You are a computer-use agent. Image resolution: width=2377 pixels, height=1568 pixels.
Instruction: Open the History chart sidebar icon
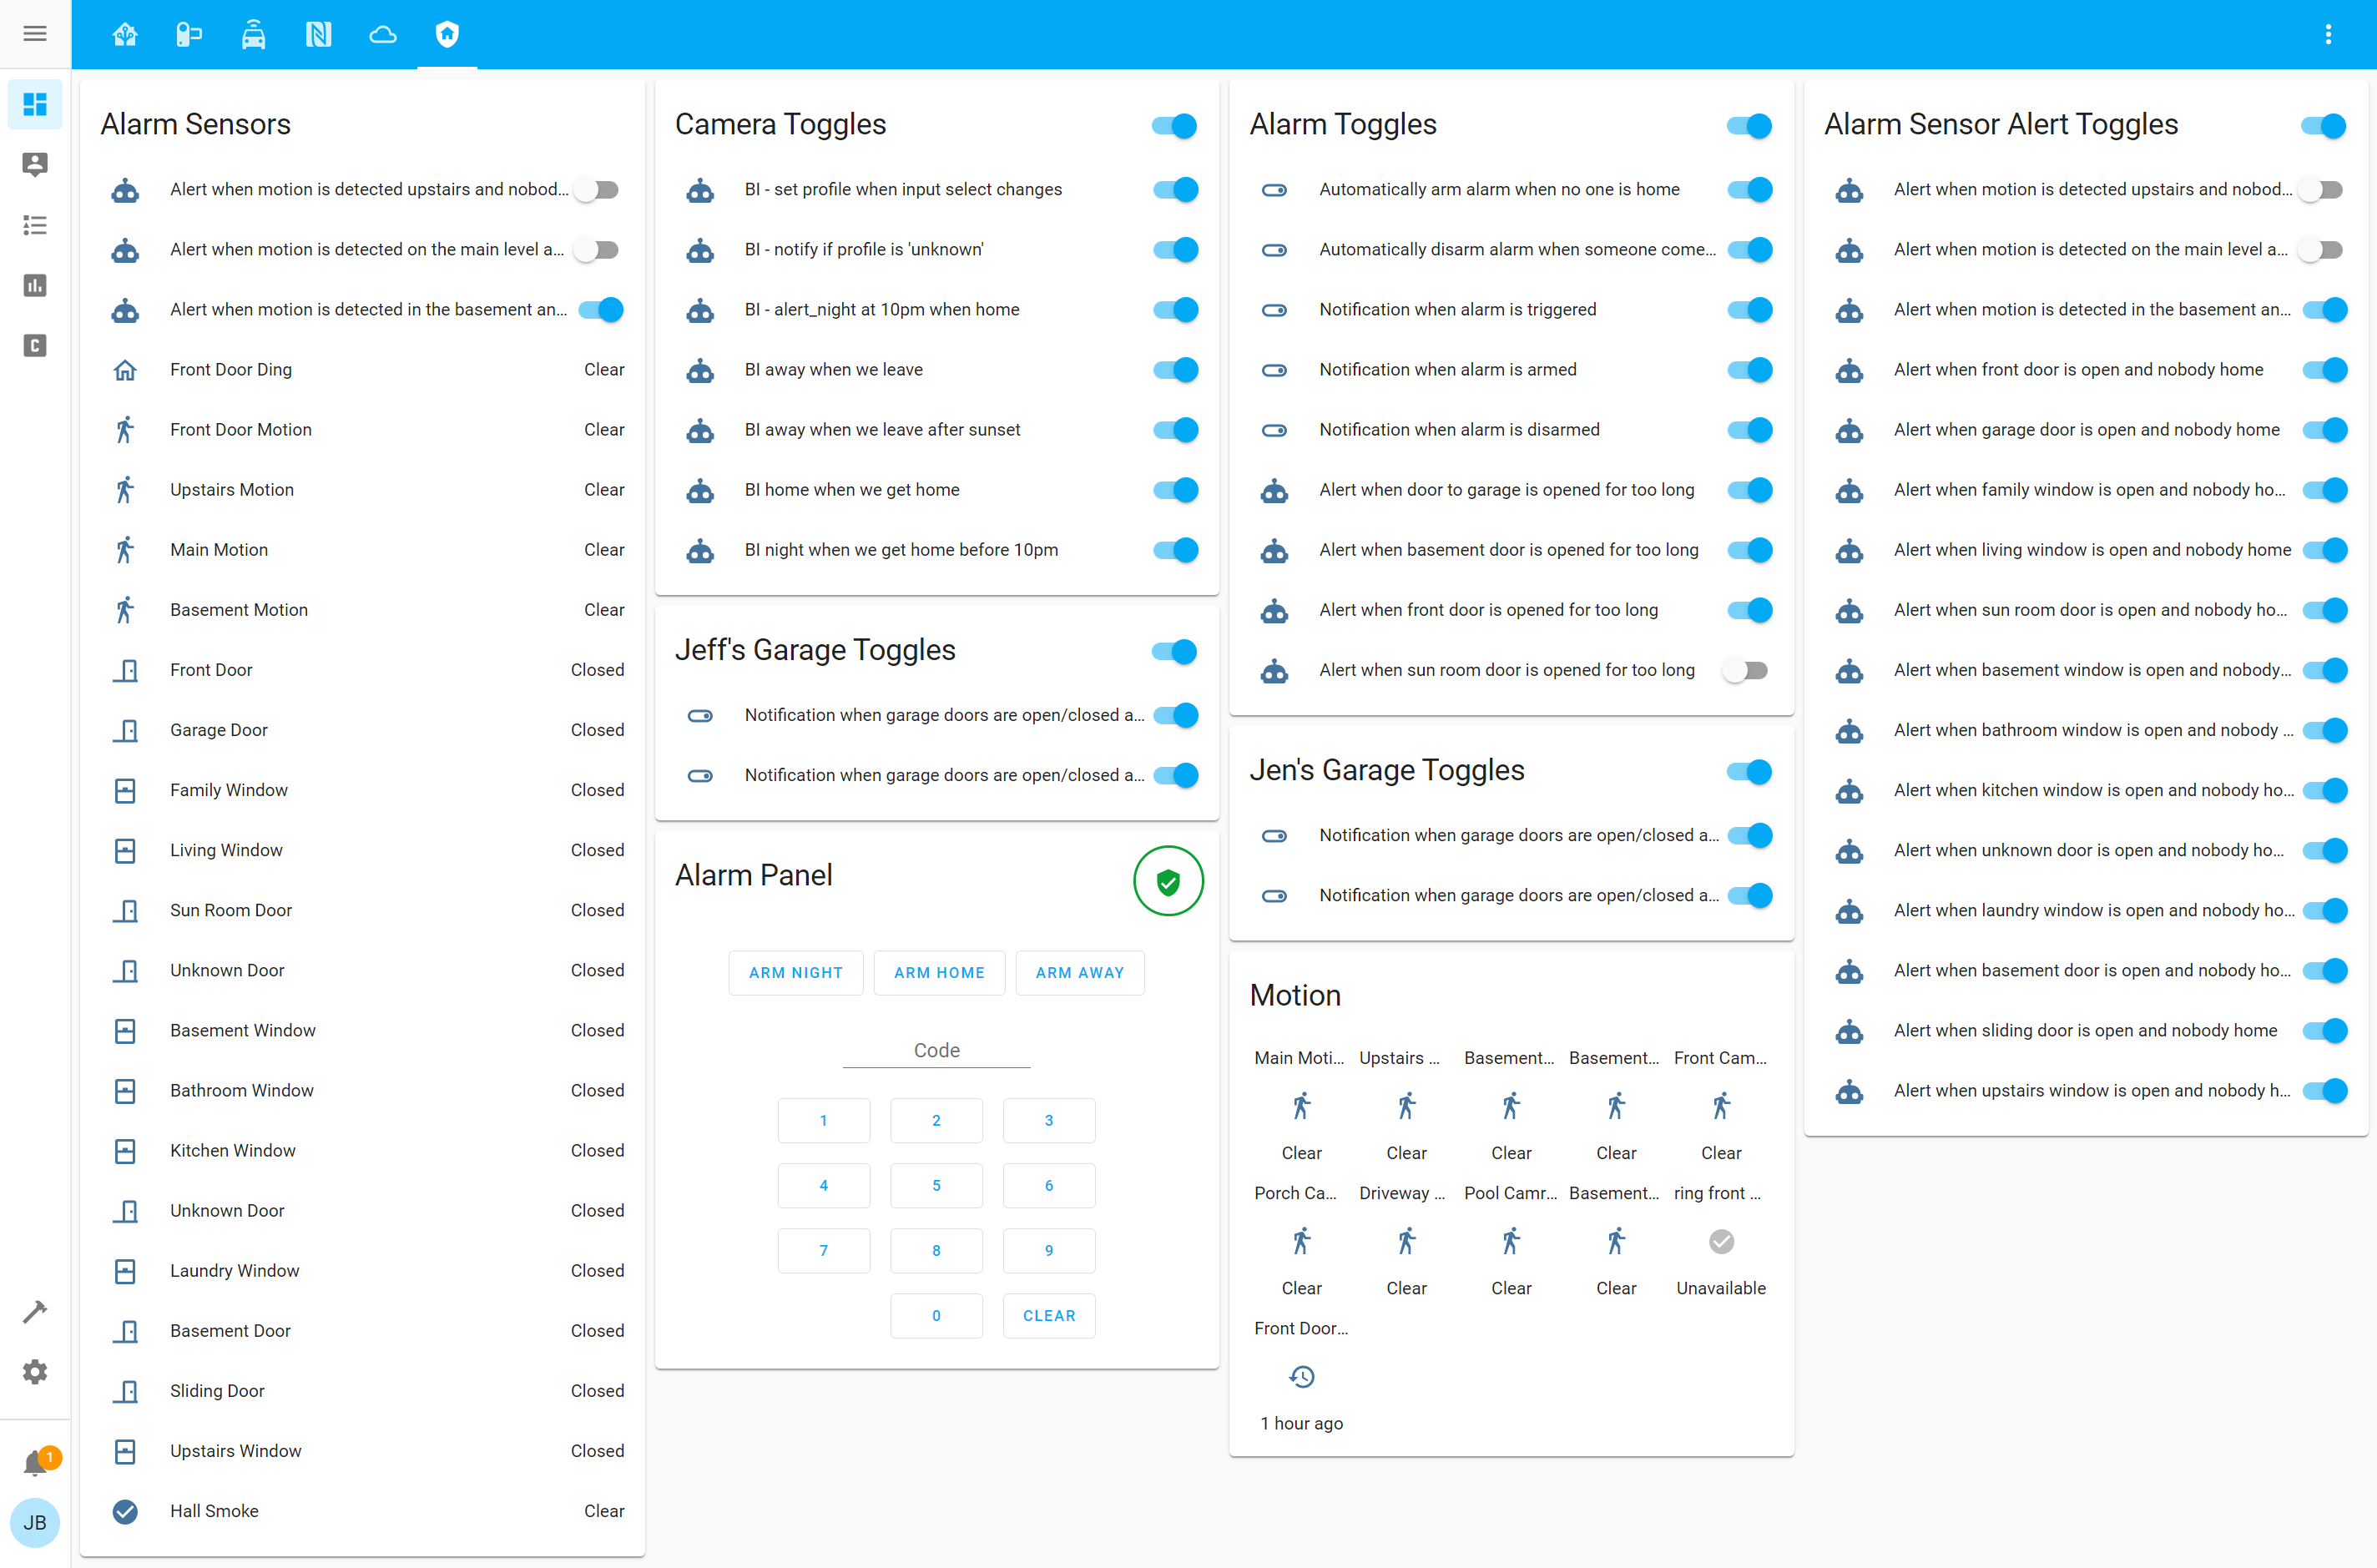[x=35, y=285]
